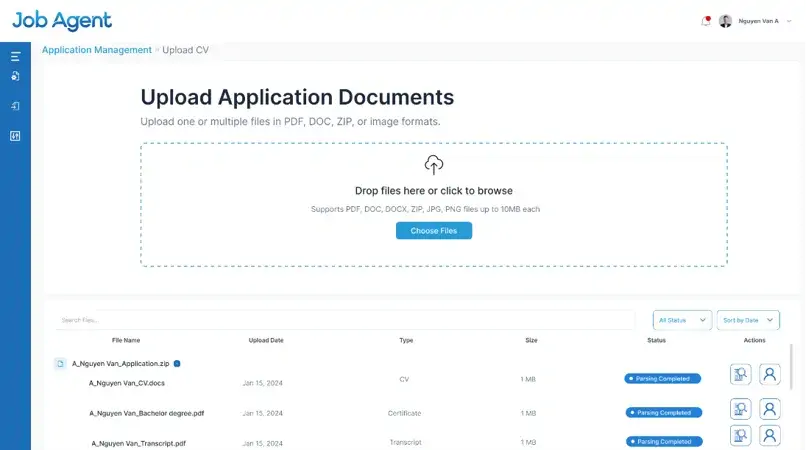Viewport: 806px width, 450px height.
Task: Click the Choose Files button
Action: [434, 231]
